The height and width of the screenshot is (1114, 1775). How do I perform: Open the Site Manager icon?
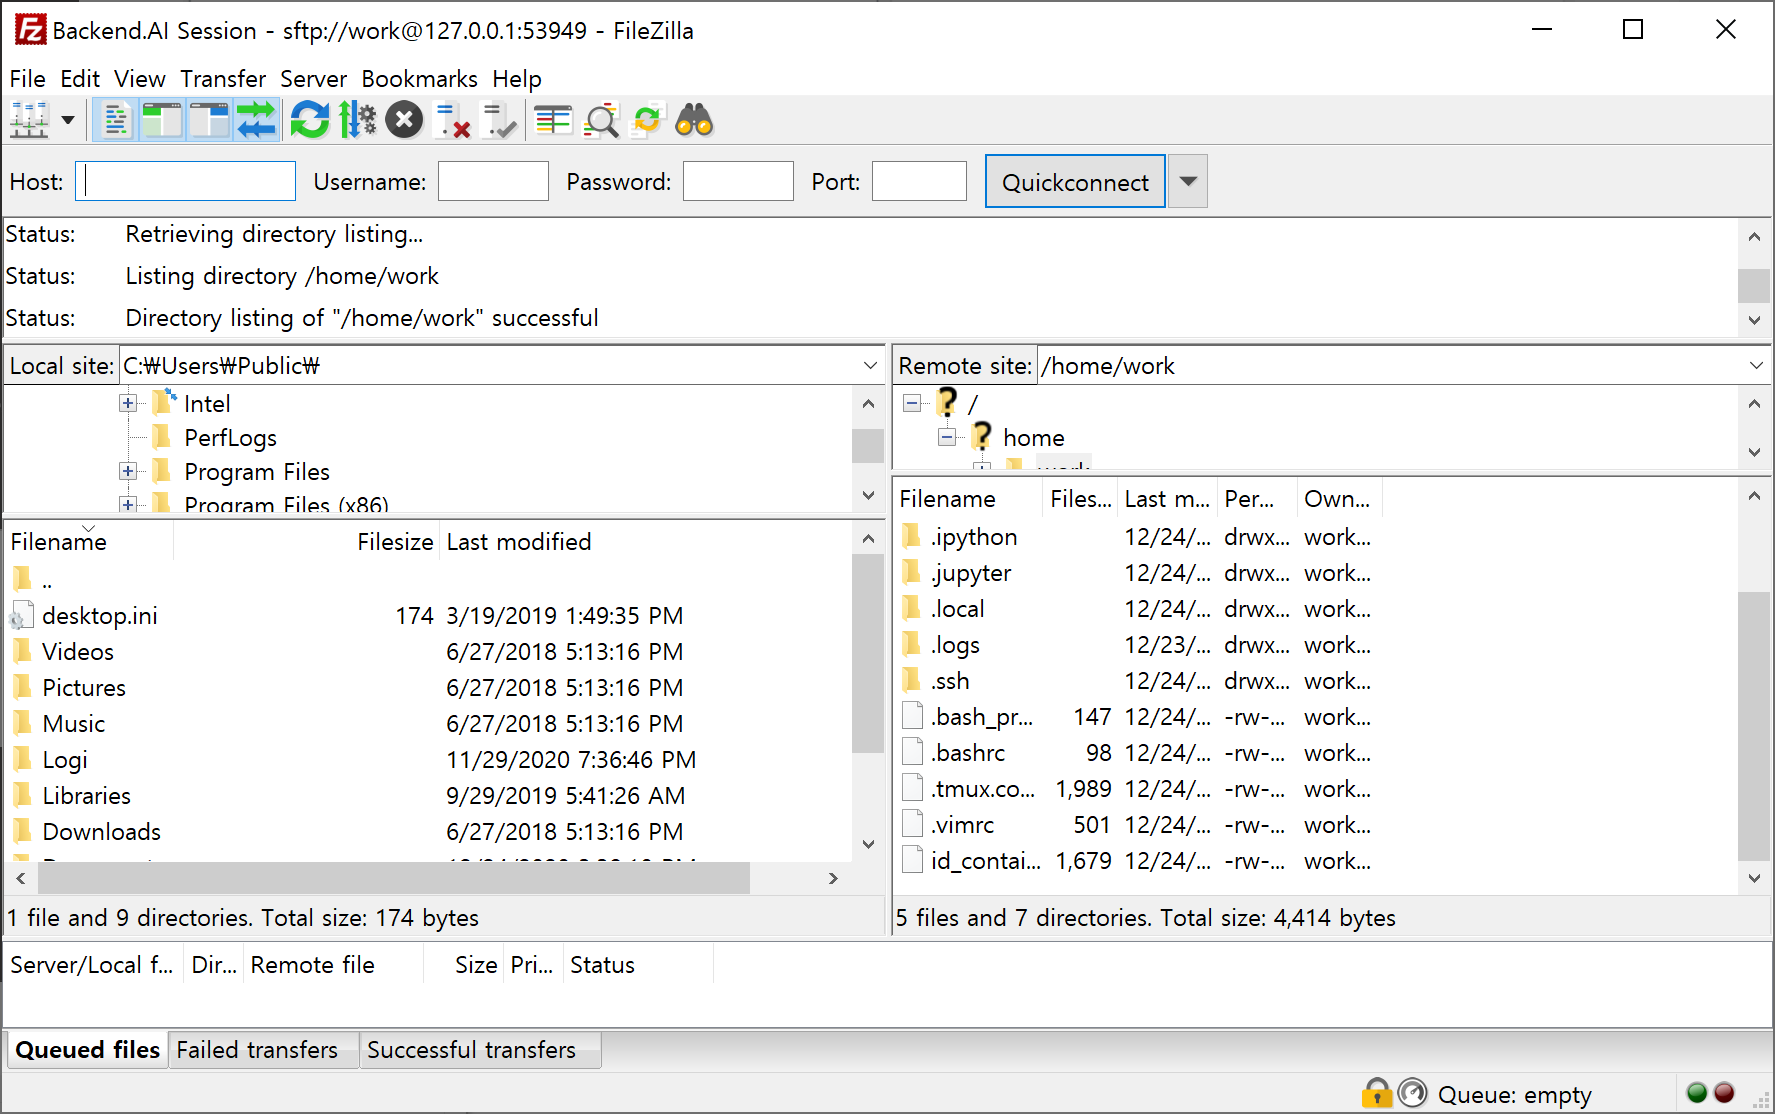click(x=30, y=121)
